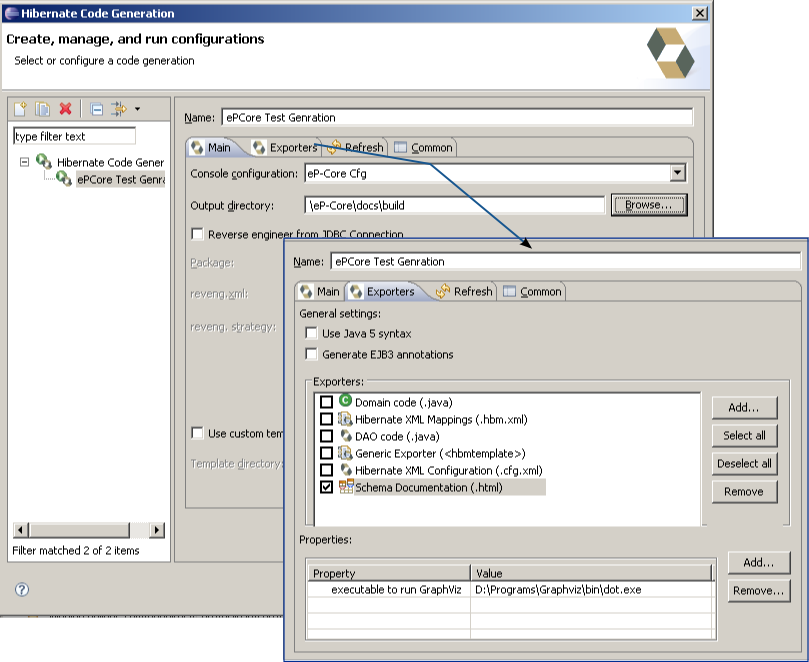Click Deselect all exporters button
The height and width of the screenshot is (662, 809).
(744, 463)
